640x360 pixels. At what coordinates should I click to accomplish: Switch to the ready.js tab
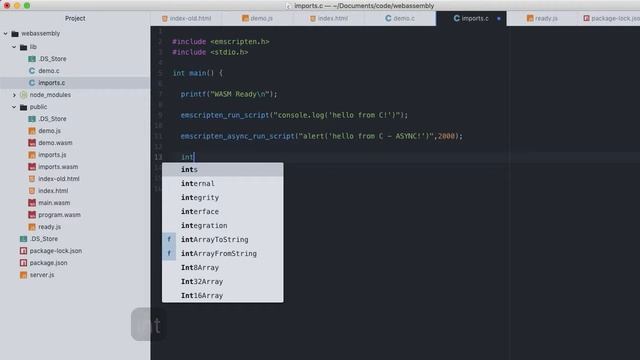pos(542,18)
